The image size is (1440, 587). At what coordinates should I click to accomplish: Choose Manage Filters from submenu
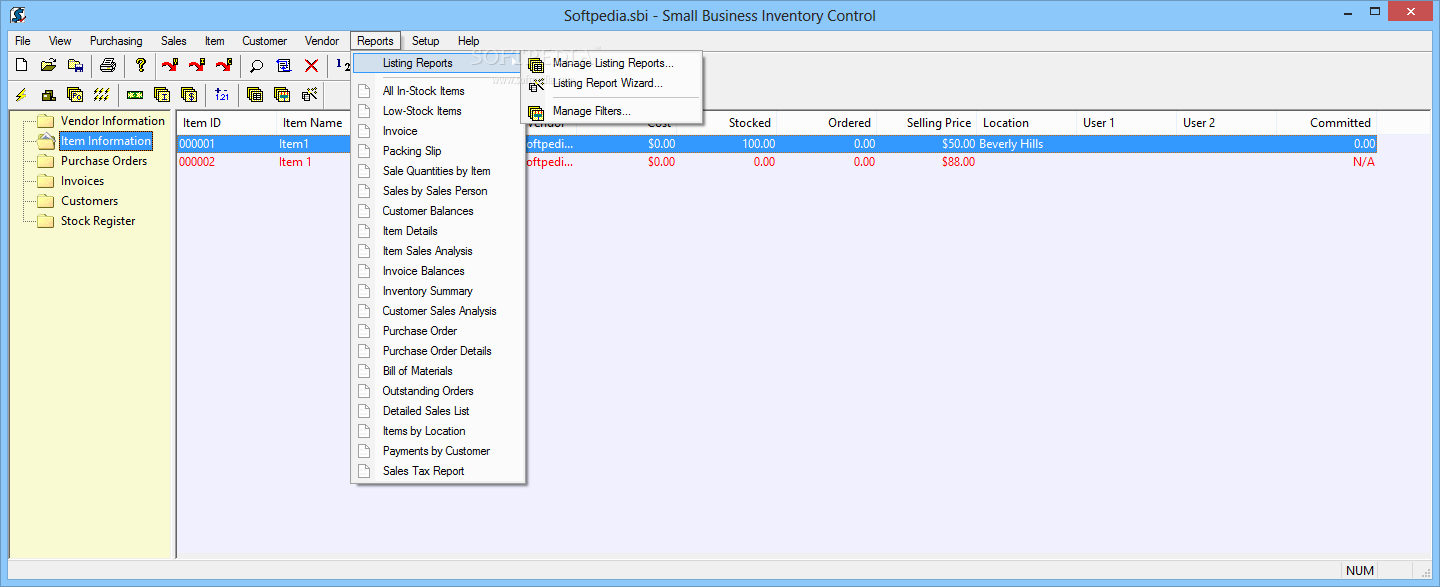(x=612, y=111)
